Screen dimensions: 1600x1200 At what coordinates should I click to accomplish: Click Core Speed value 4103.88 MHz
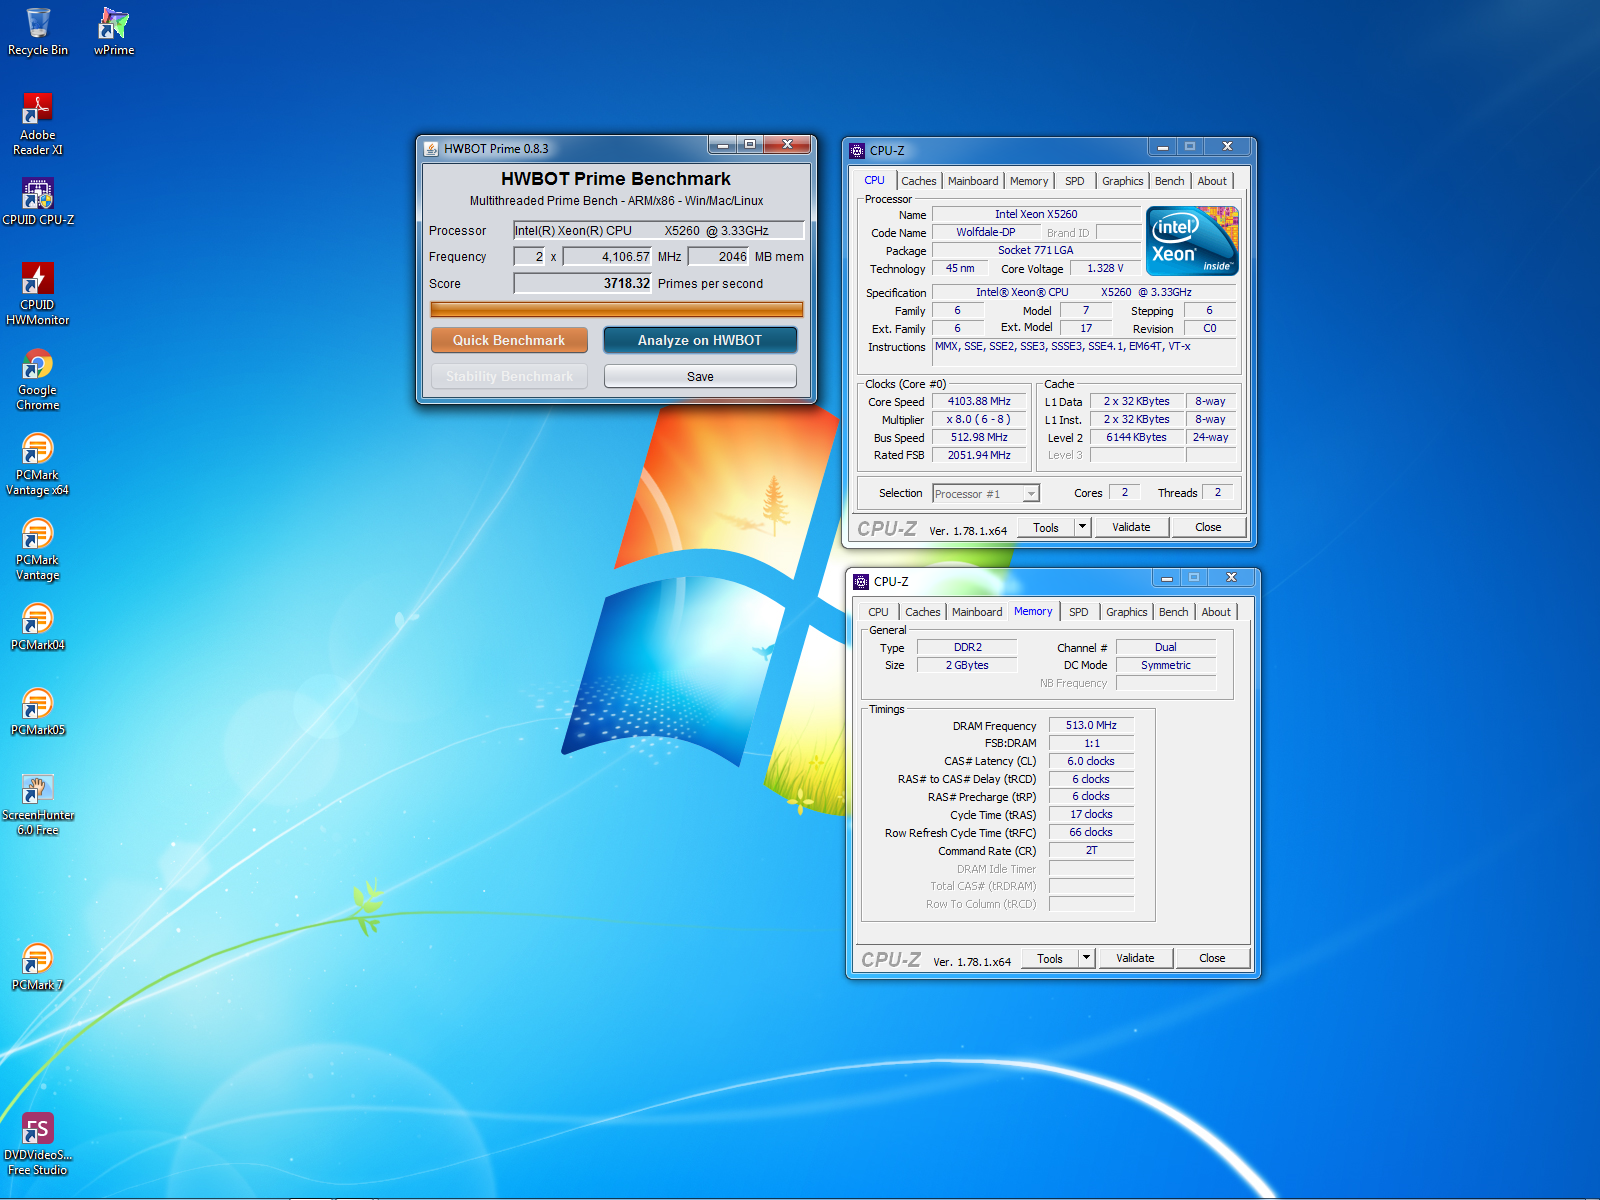(979, 401)
